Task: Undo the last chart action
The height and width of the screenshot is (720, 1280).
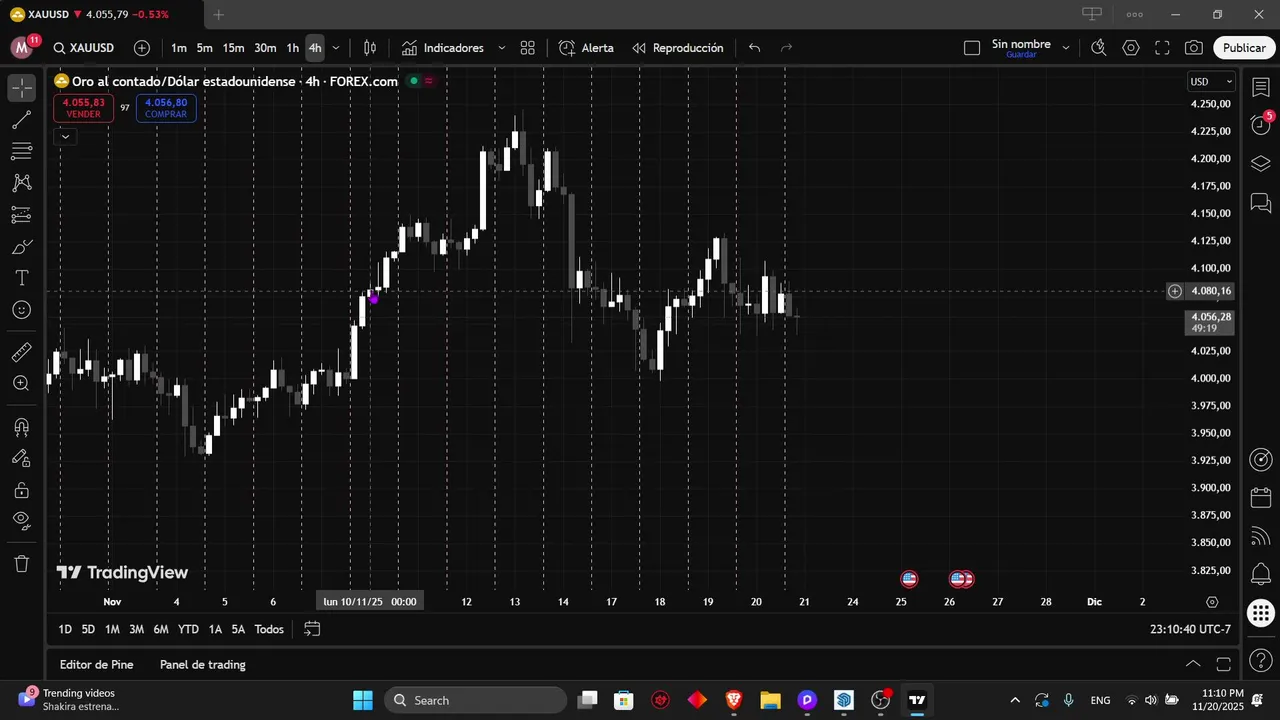Action: click(x=755, y=48)
